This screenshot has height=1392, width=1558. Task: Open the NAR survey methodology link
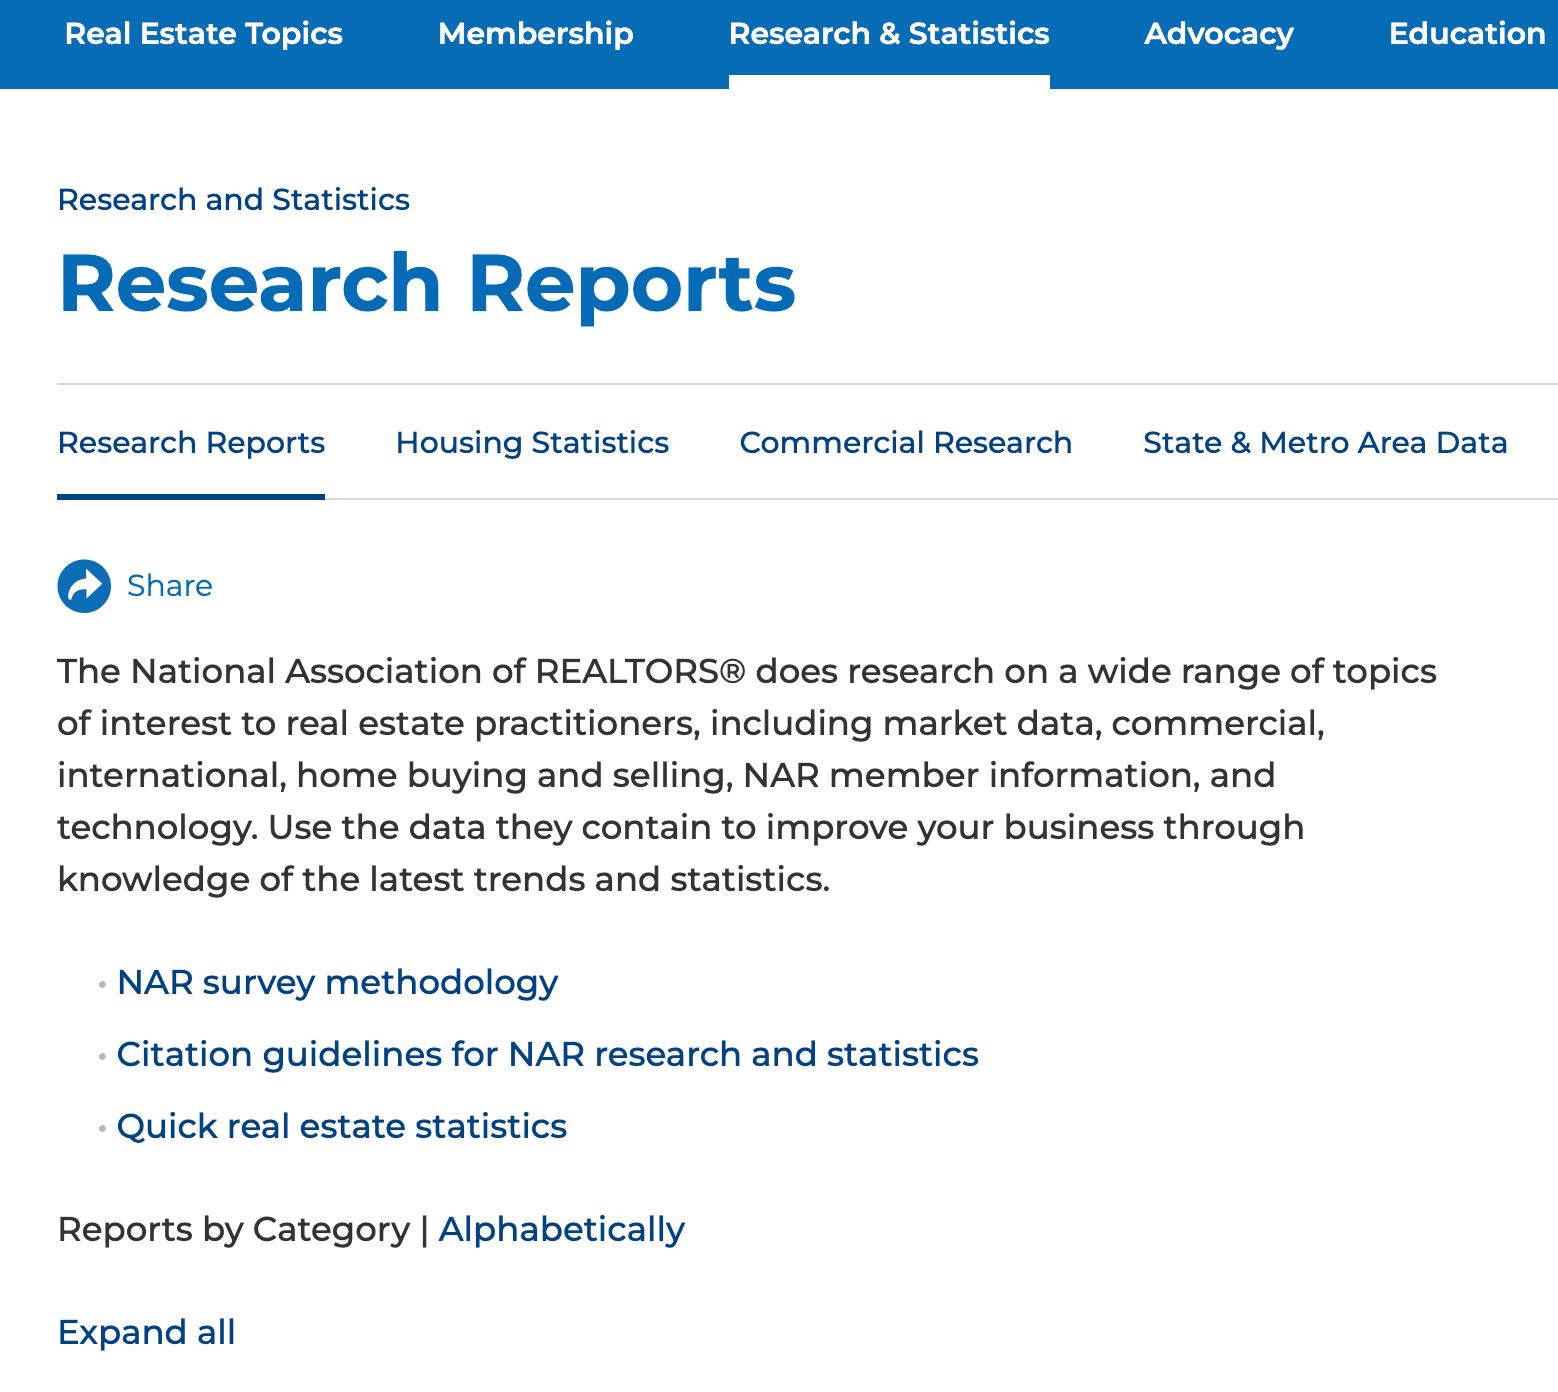(338, 983)
